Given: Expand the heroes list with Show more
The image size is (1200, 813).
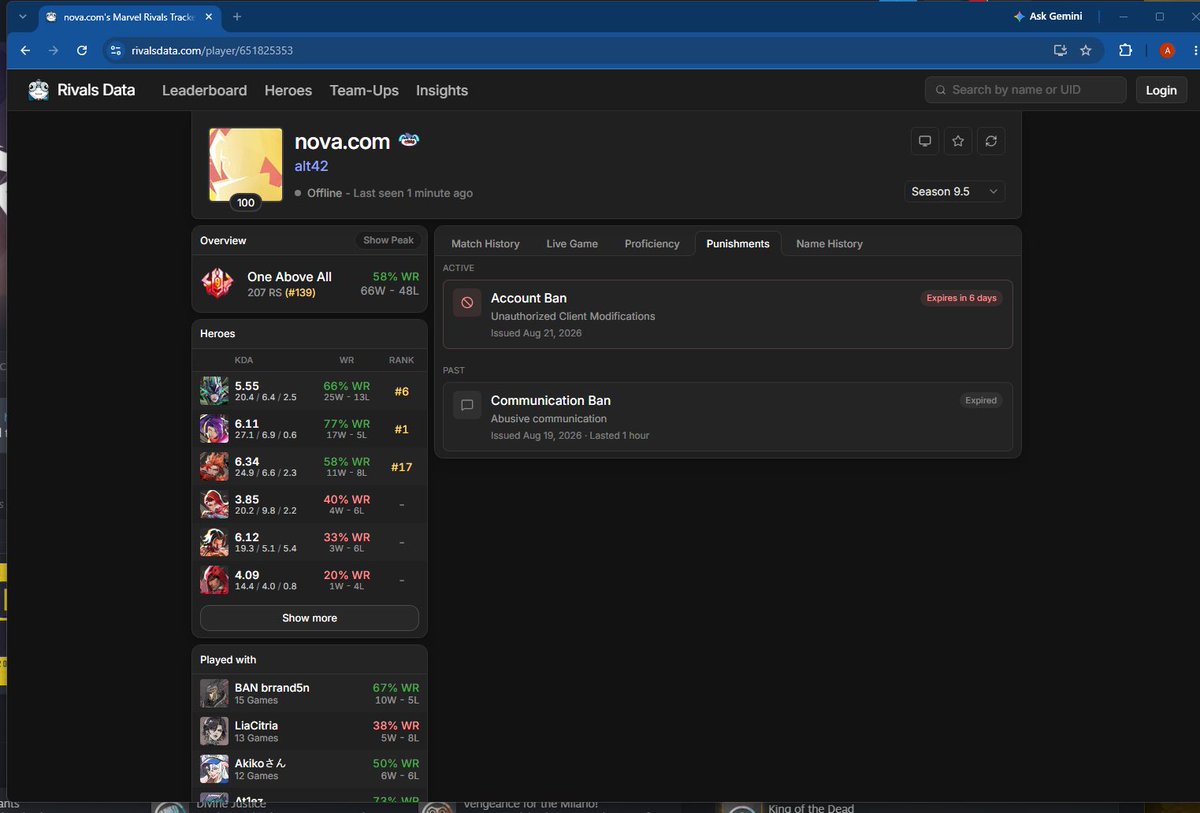Looking at the screenshot, I should (x=309, y=618).
